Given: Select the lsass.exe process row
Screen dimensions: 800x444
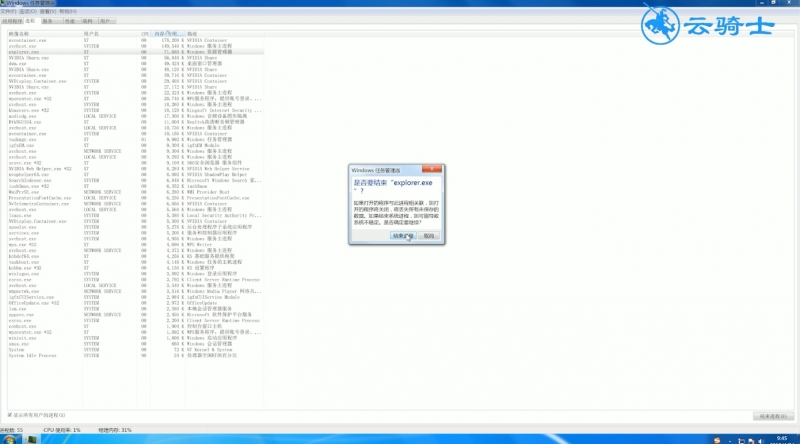Looking at the screenshot, I should [135, 215].
